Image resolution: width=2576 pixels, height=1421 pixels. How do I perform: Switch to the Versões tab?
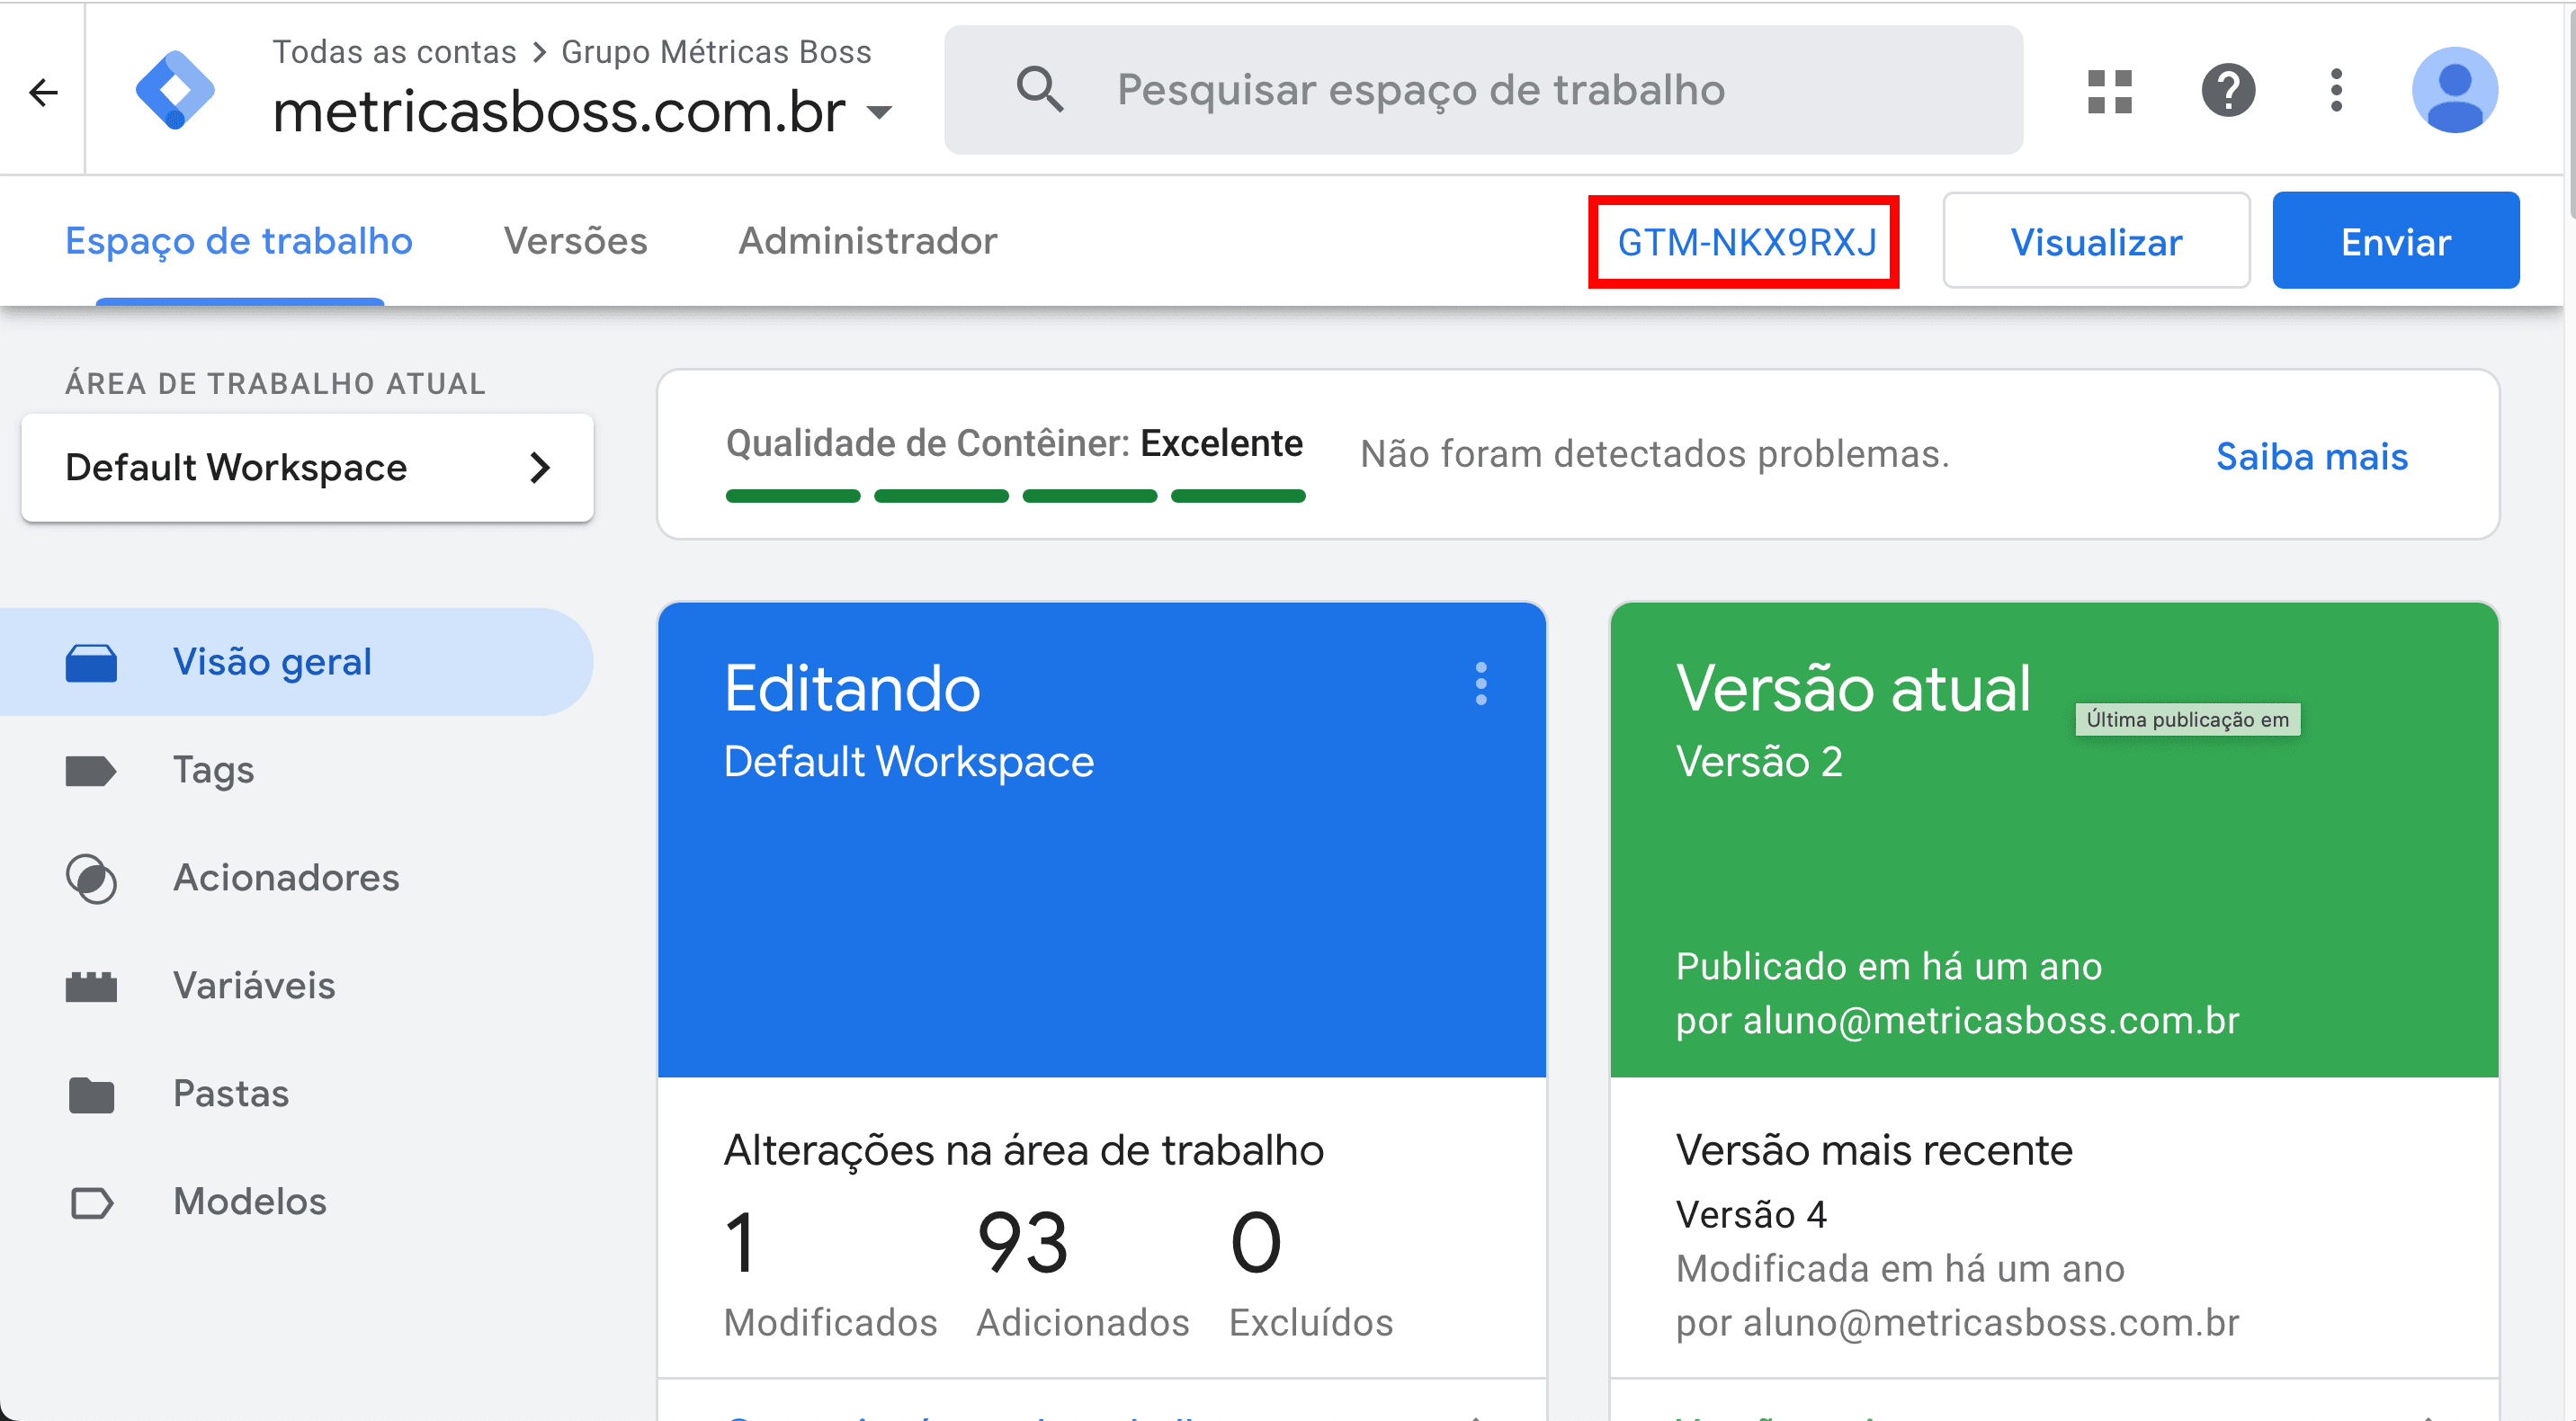point(575,241)
